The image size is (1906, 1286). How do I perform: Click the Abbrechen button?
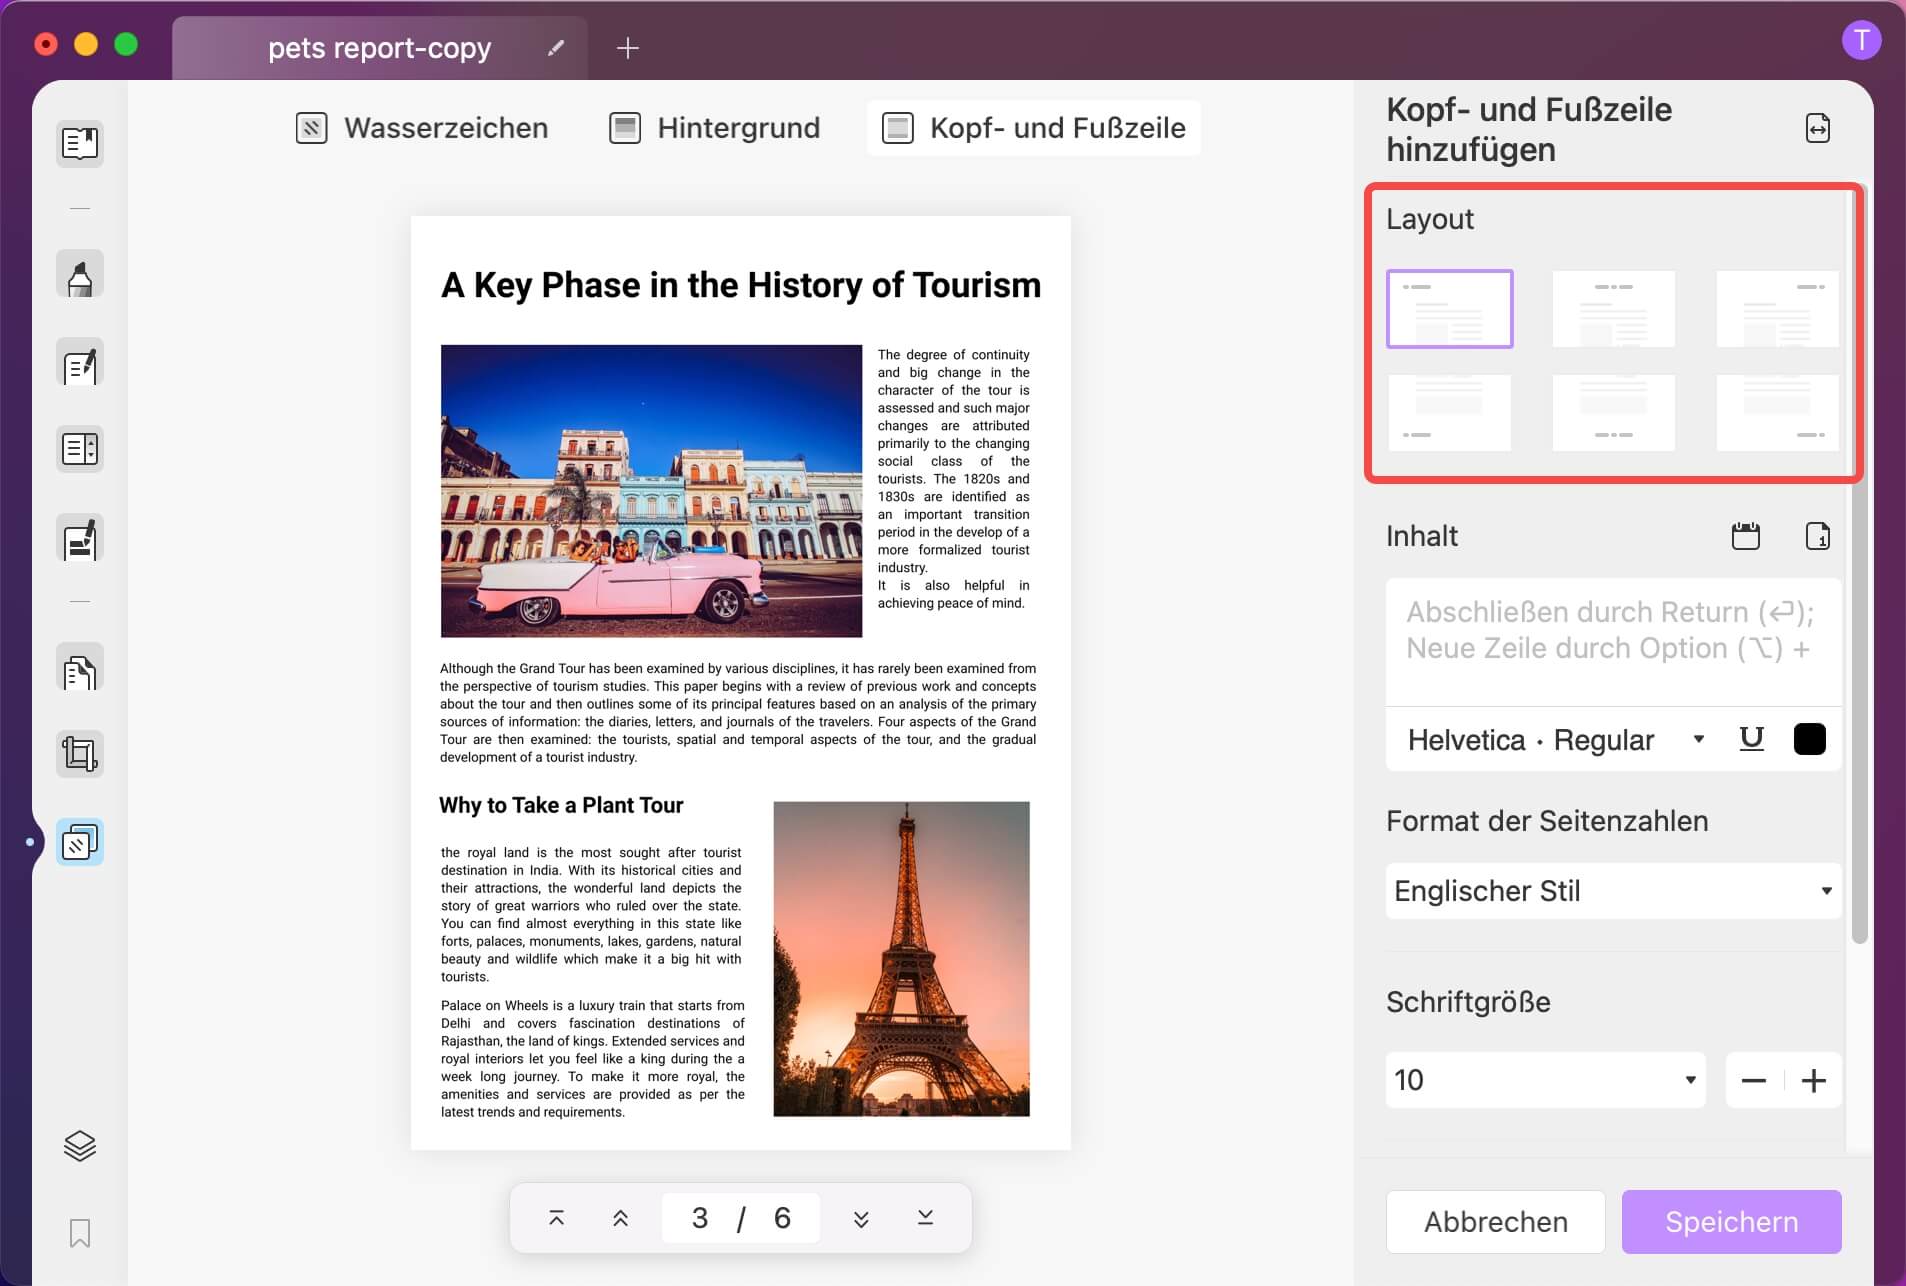coord(1495,1222)
